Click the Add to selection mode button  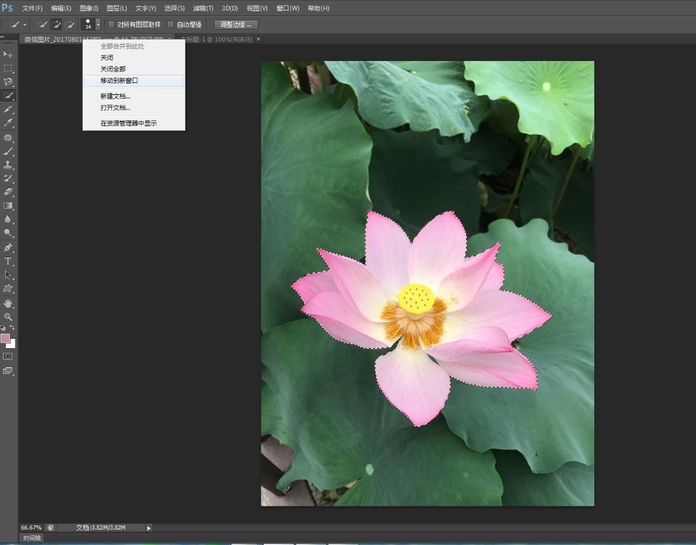57,24
